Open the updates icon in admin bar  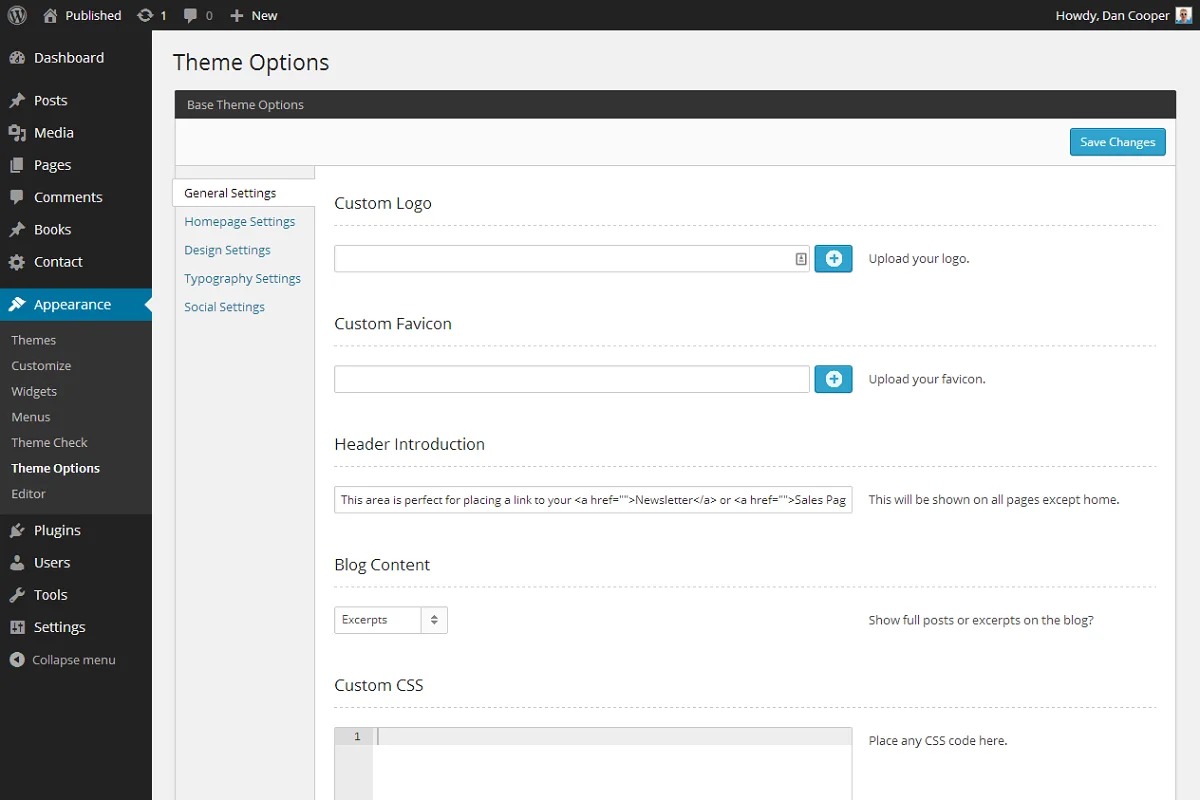(146, 16)
